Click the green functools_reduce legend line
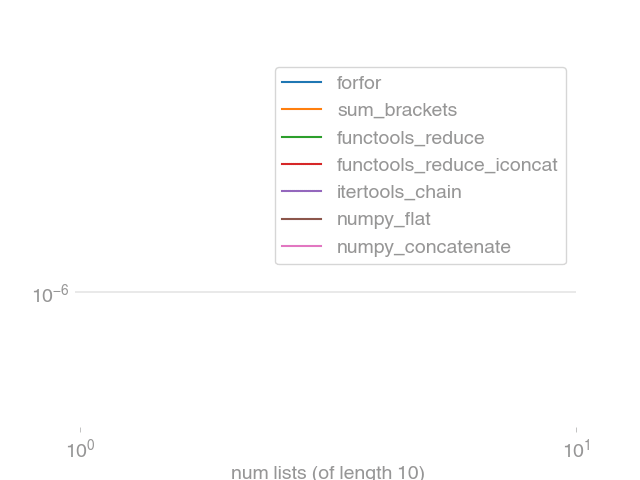The height and width of the screenshot is (480, 640). tap(302, 137)
